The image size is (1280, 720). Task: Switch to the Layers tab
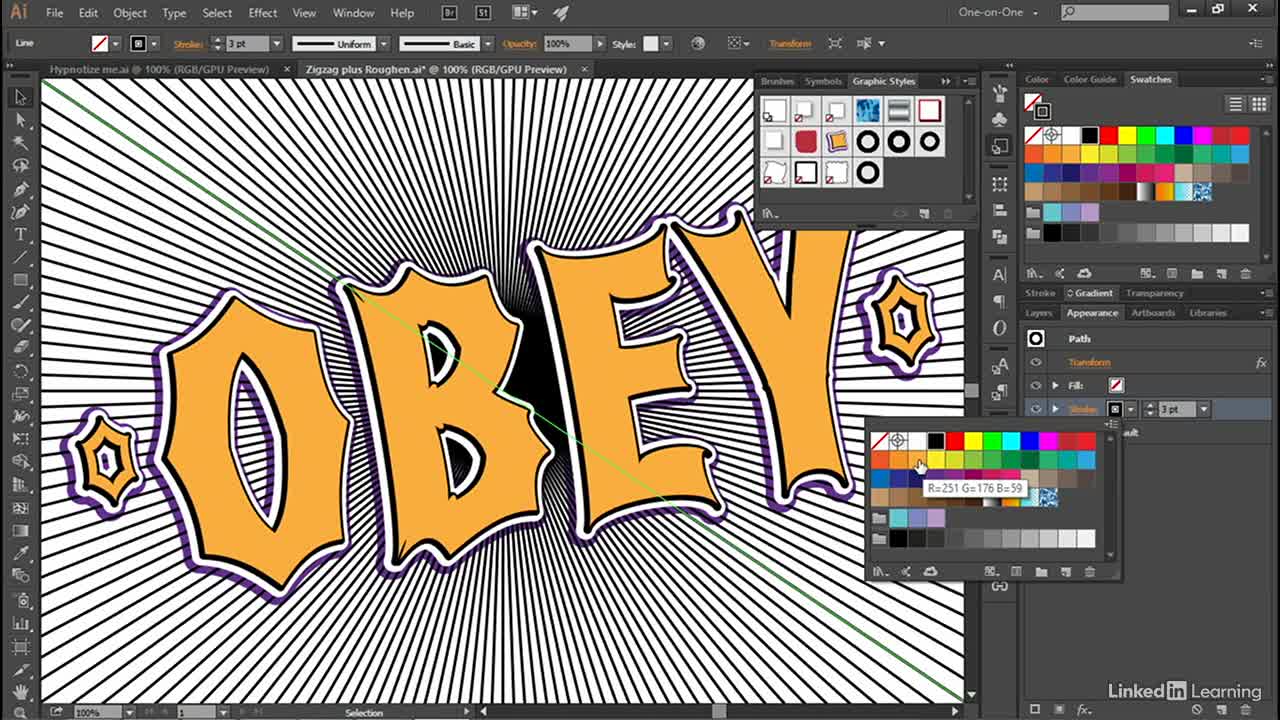[x=1039, y=313]
